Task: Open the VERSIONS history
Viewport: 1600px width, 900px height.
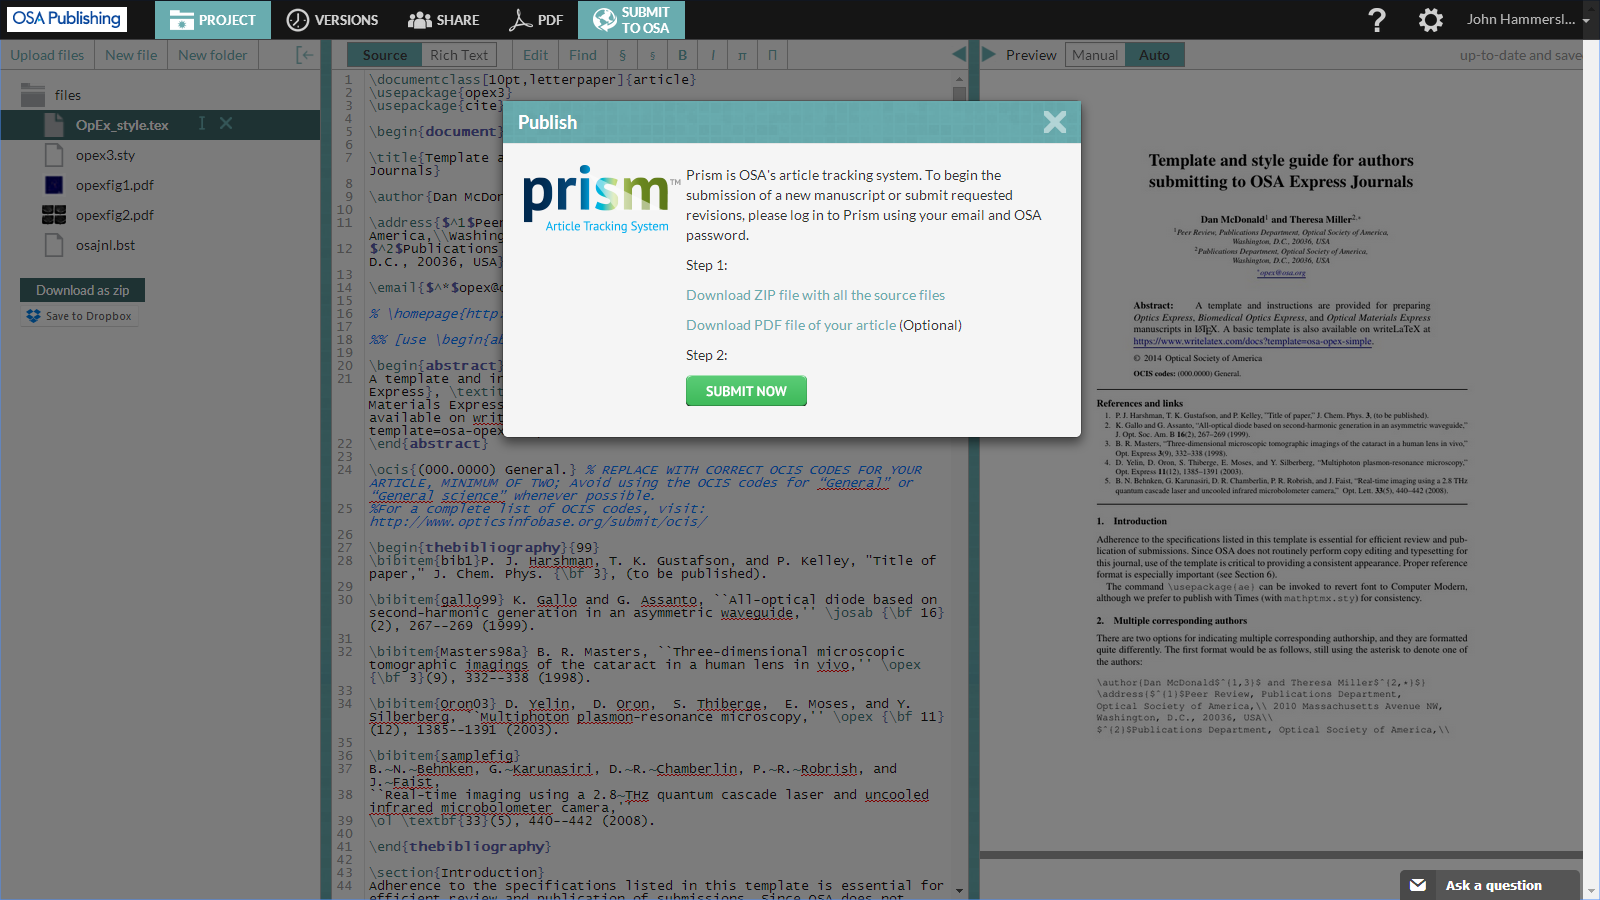Action: 332,20
